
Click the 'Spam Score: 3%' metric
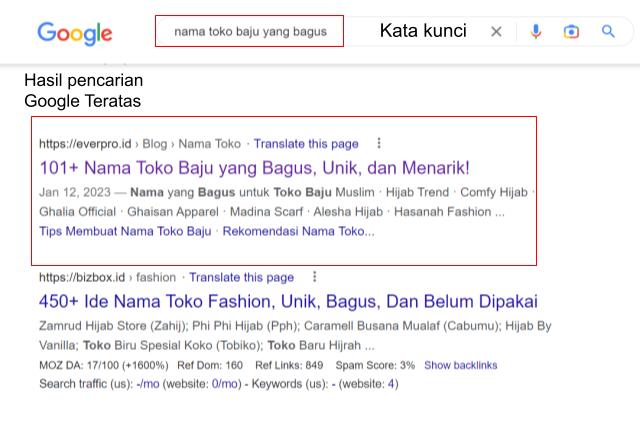[375, 365]
